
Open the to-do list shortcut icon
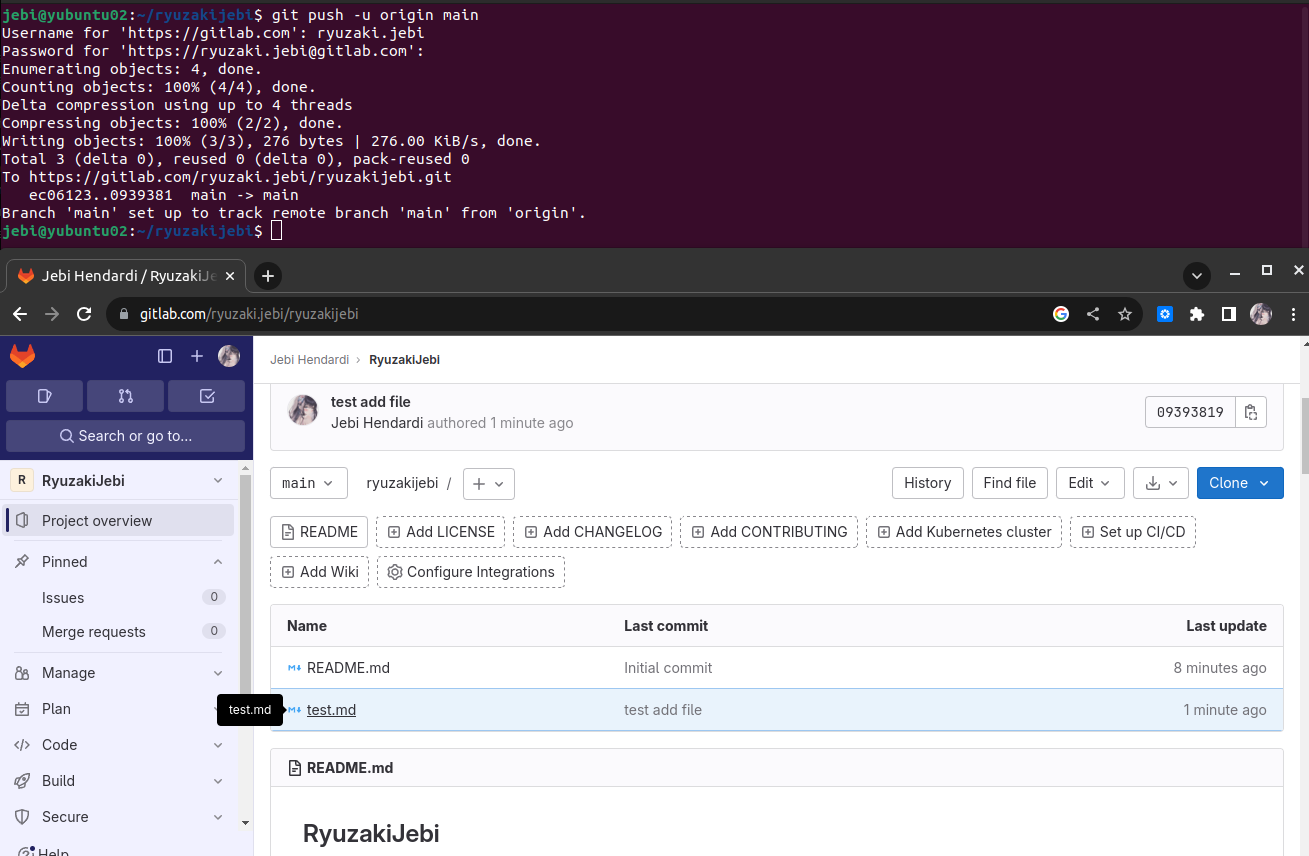pyautogui.click(x=206, y=396)
